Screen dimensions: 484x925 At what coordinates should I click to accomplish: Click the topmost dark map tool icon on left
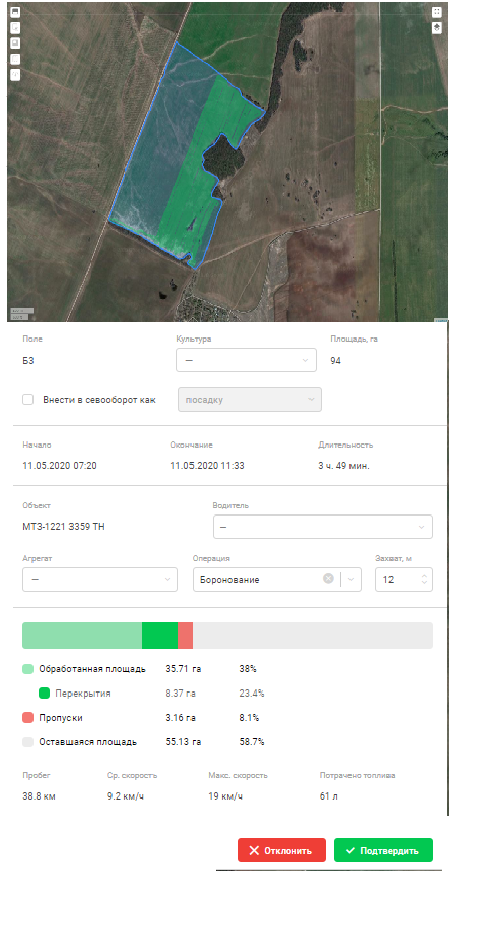[x=15, y=12]
